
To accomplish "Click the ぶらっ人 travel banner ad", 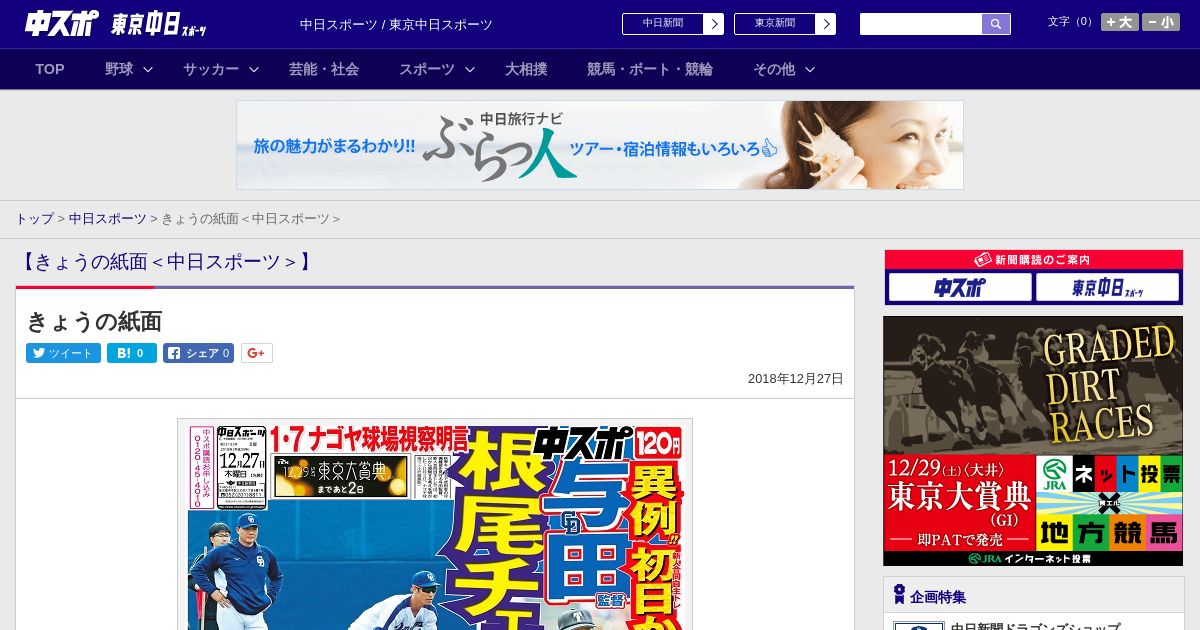I will pyautogui.click(x=600, y=145).
